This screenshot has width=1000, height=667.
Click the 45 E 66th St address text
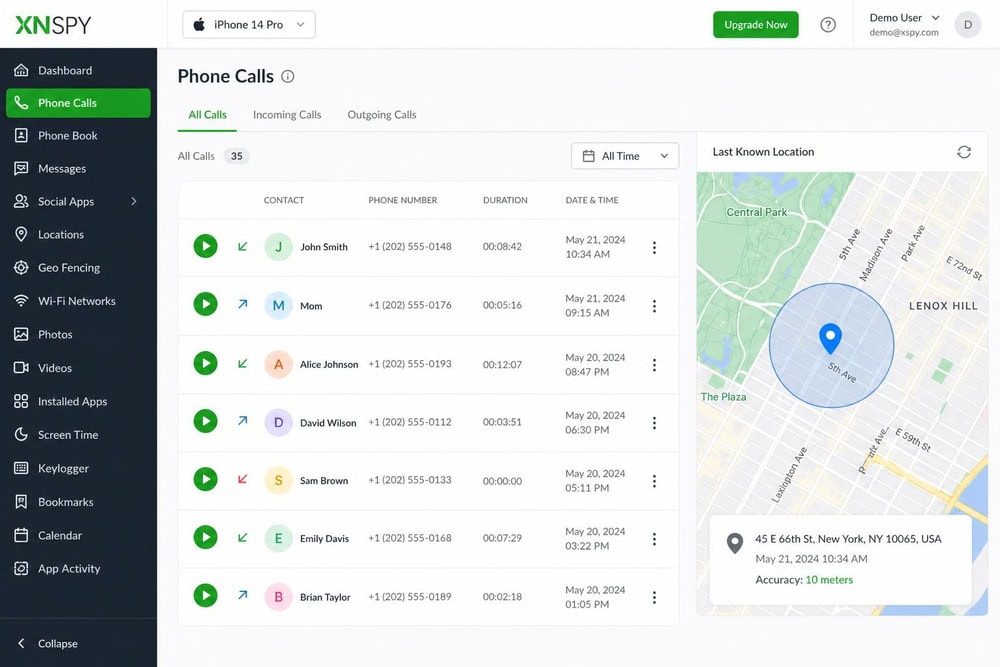coord(848,539)
